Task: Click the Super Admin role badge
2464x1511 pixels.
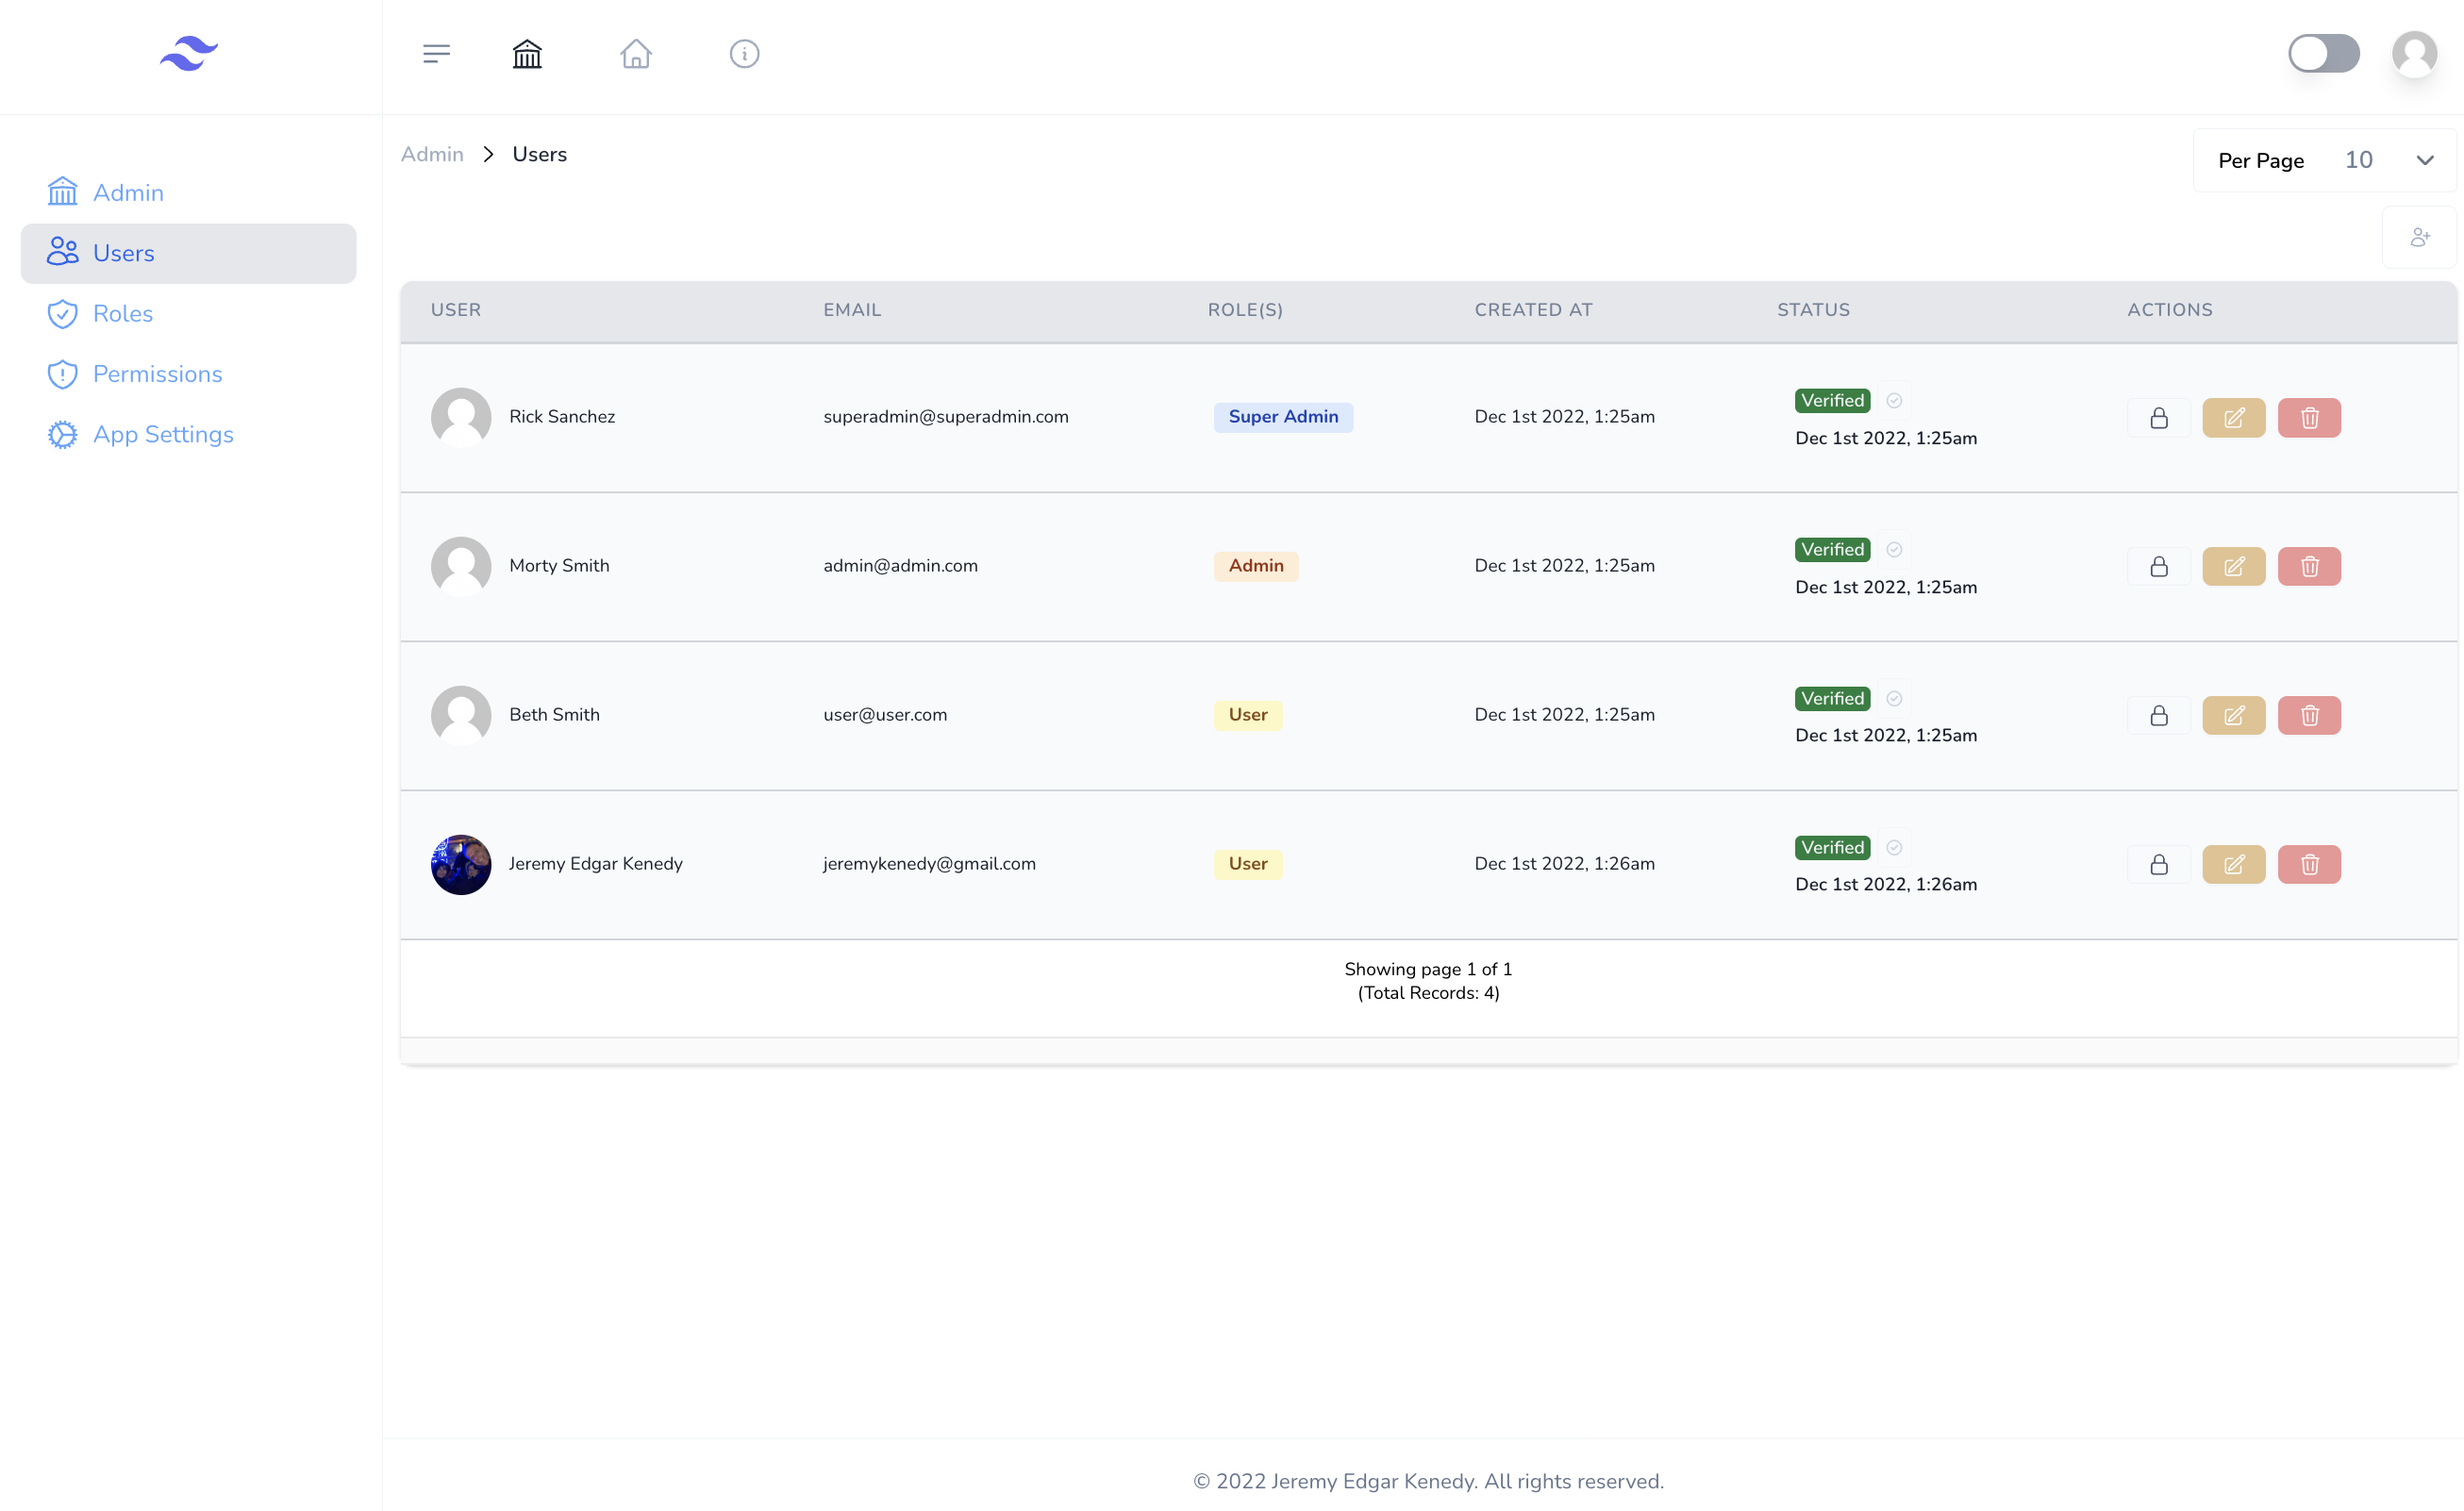Action: pyautogui.click(x=1283, y=417)
